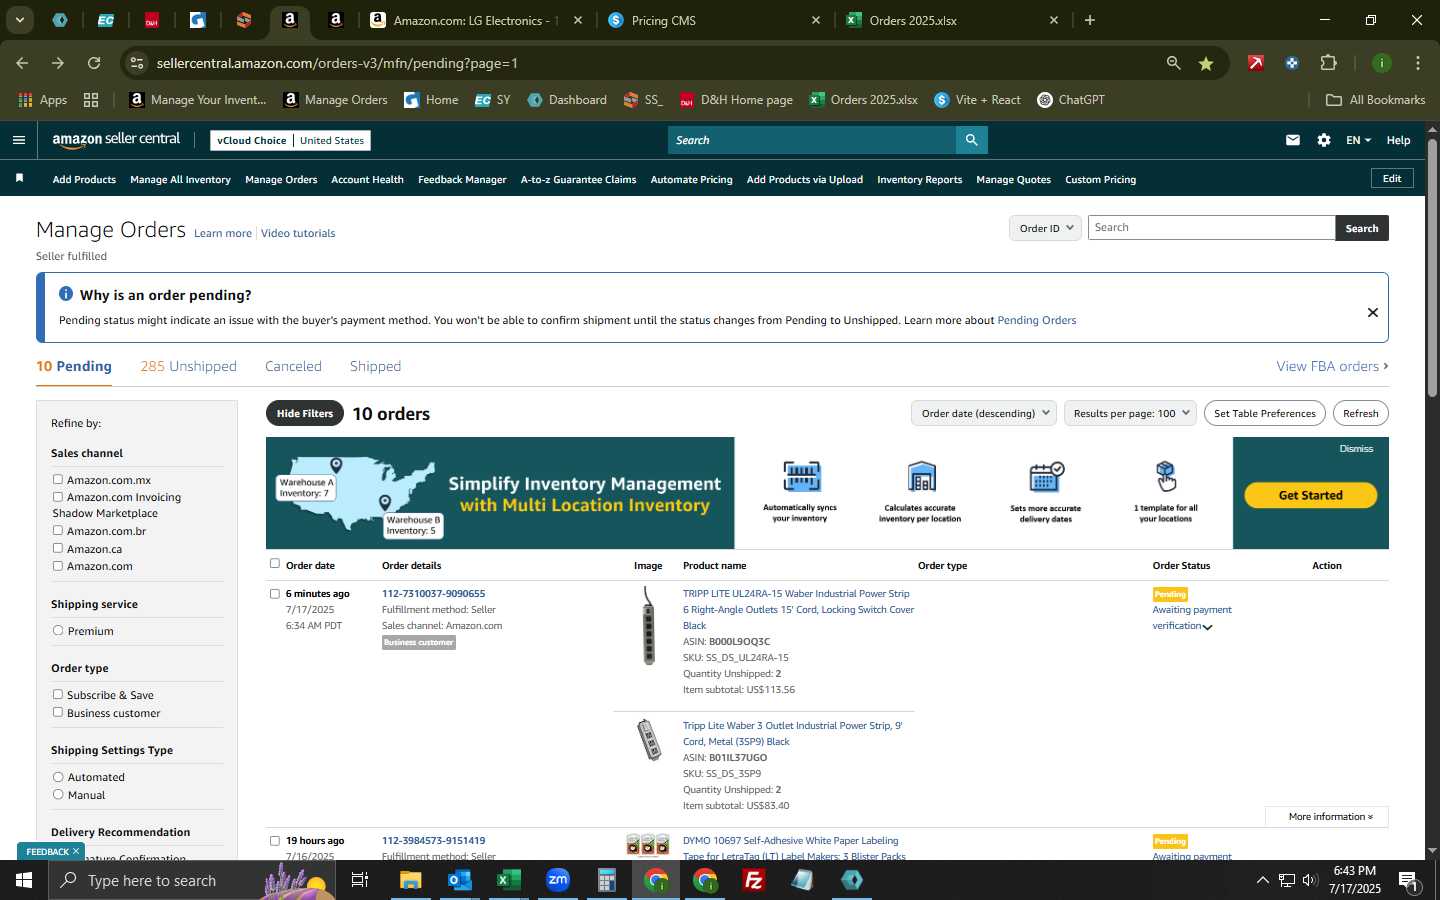Click the bookmark flag icon in nav bar
Image resolution: width=1440 pixels, height=900 pixels.
[19, 179]
